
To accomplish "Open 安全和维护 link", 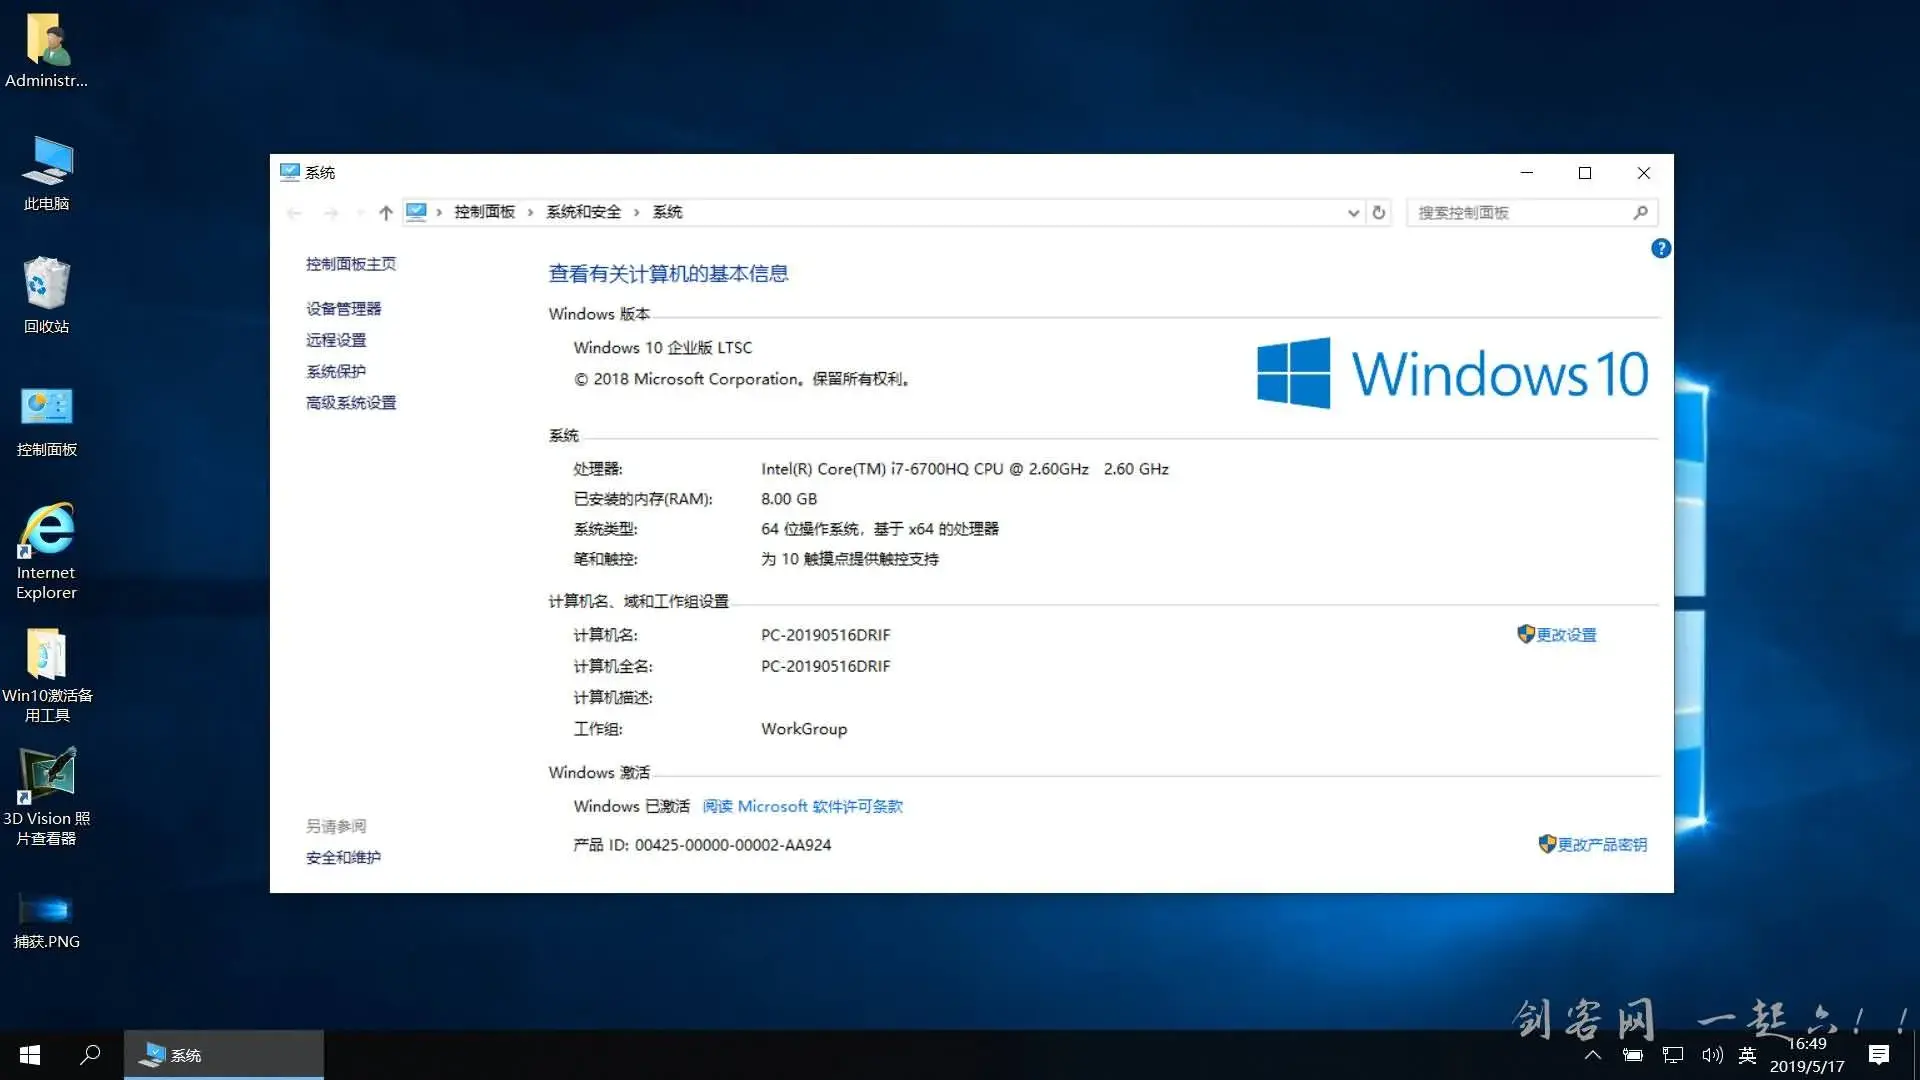I will tap(343, 857).
